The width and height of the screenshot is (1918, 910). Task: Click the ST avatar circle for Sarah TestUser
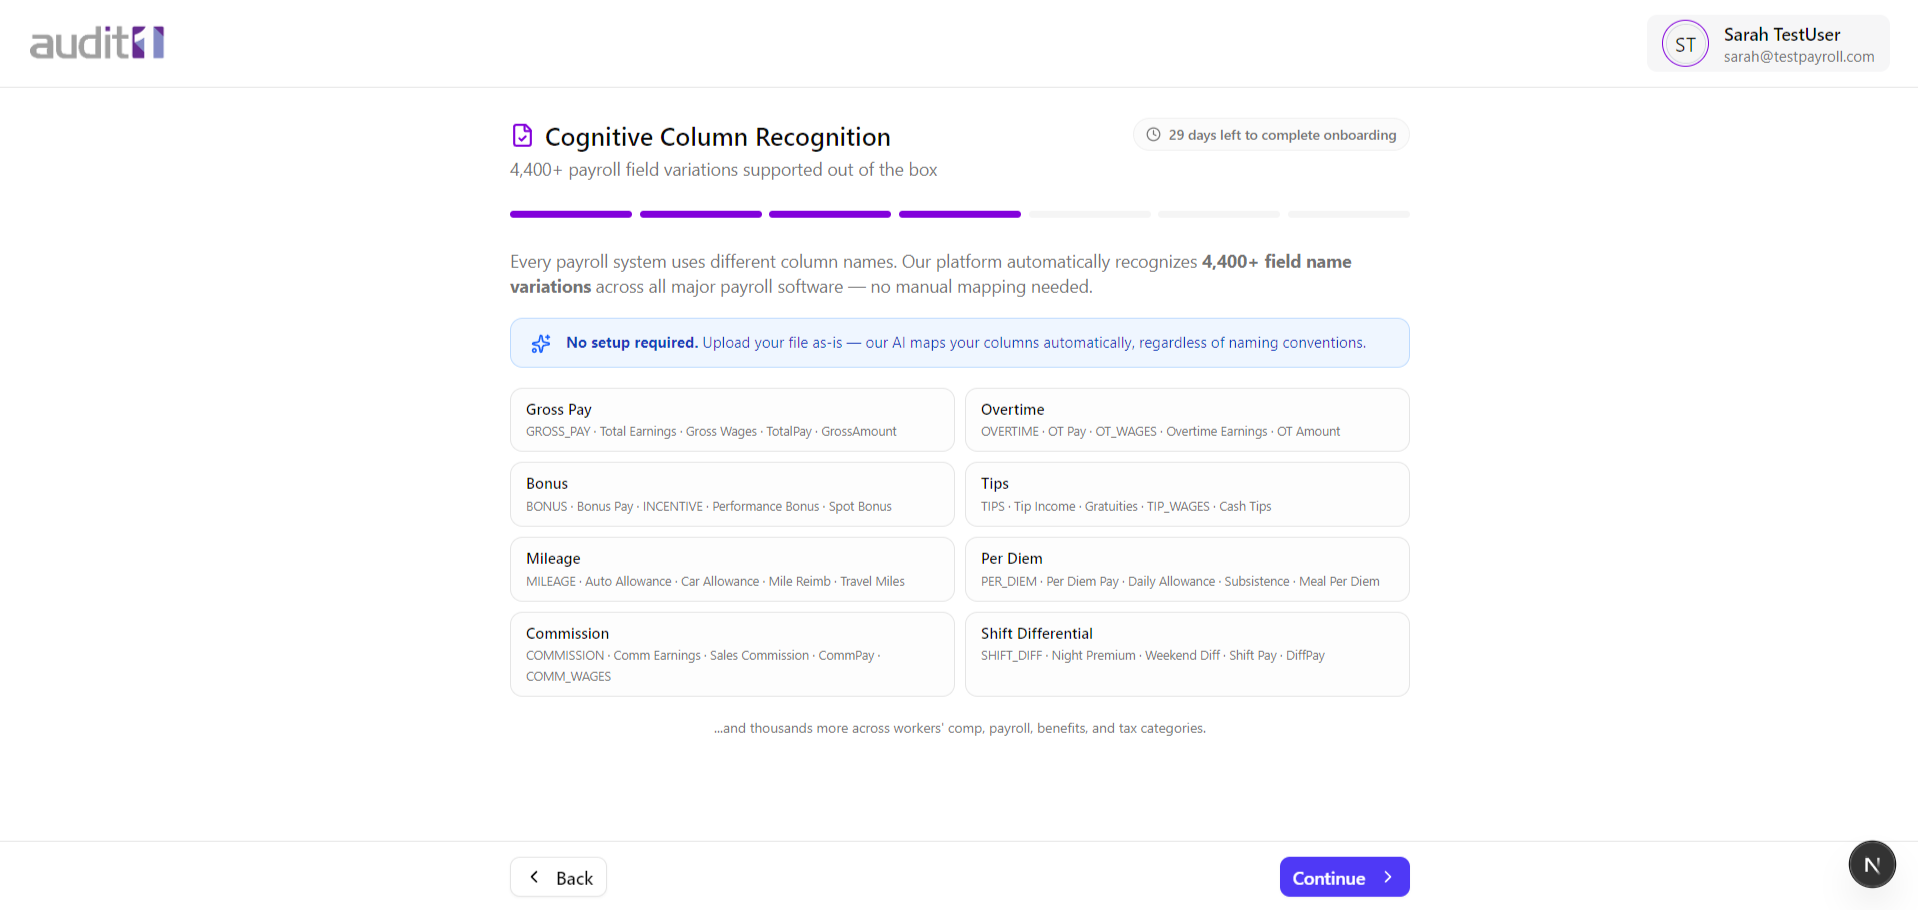pyautogui.click(x=1685, y=43)
